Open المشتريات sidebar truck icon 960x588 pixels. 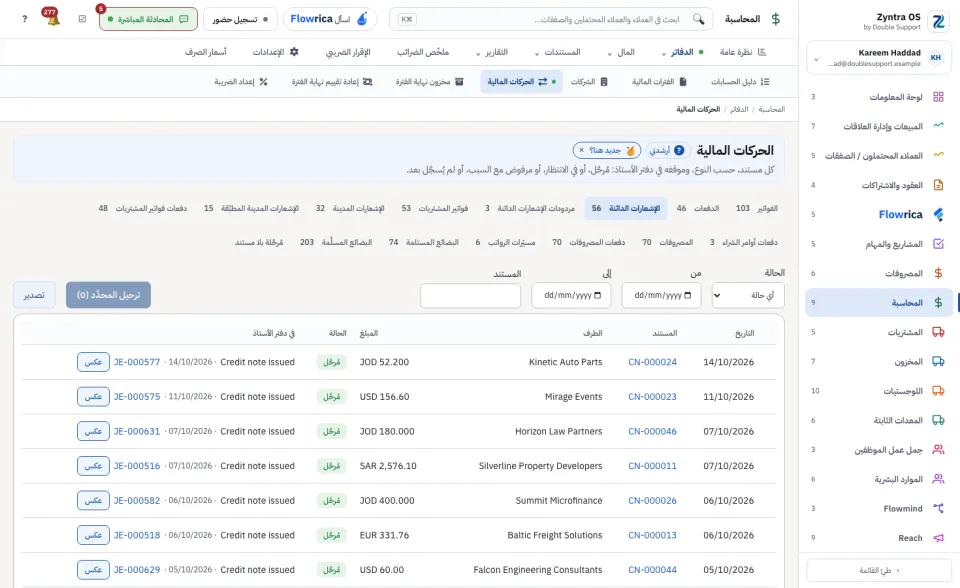[x=938, y=332]
